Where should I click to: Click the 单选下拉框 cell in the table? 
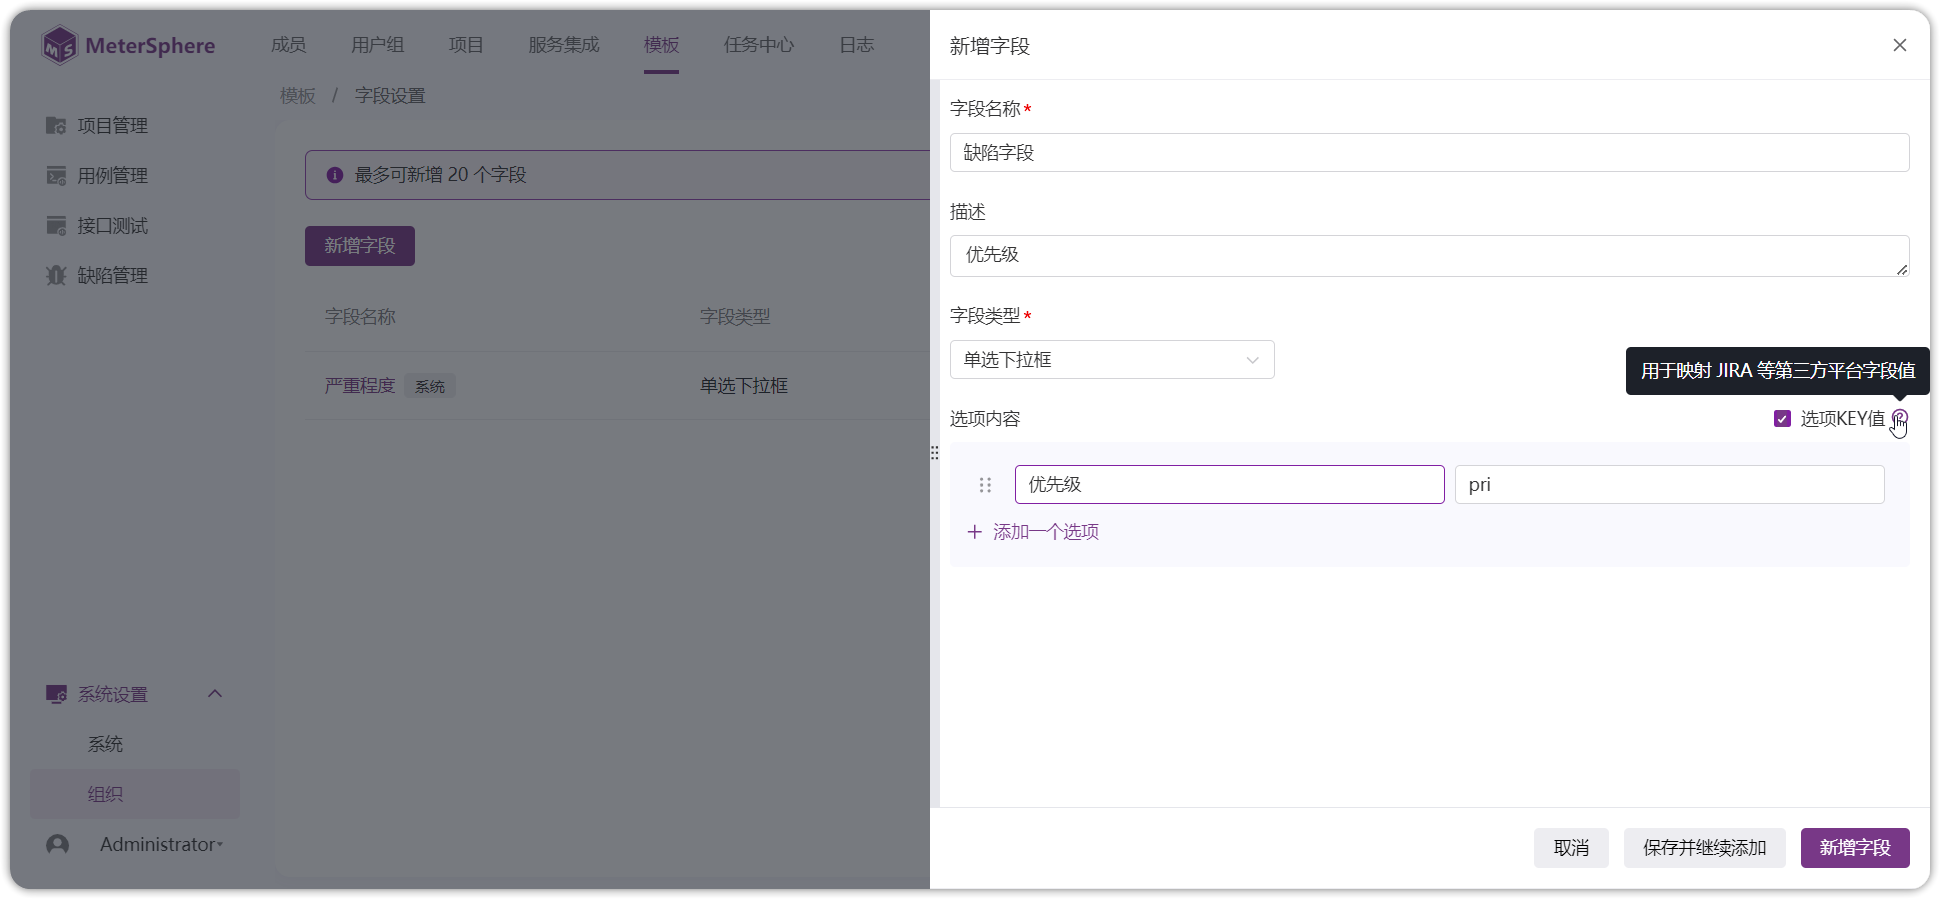point(744,386)
